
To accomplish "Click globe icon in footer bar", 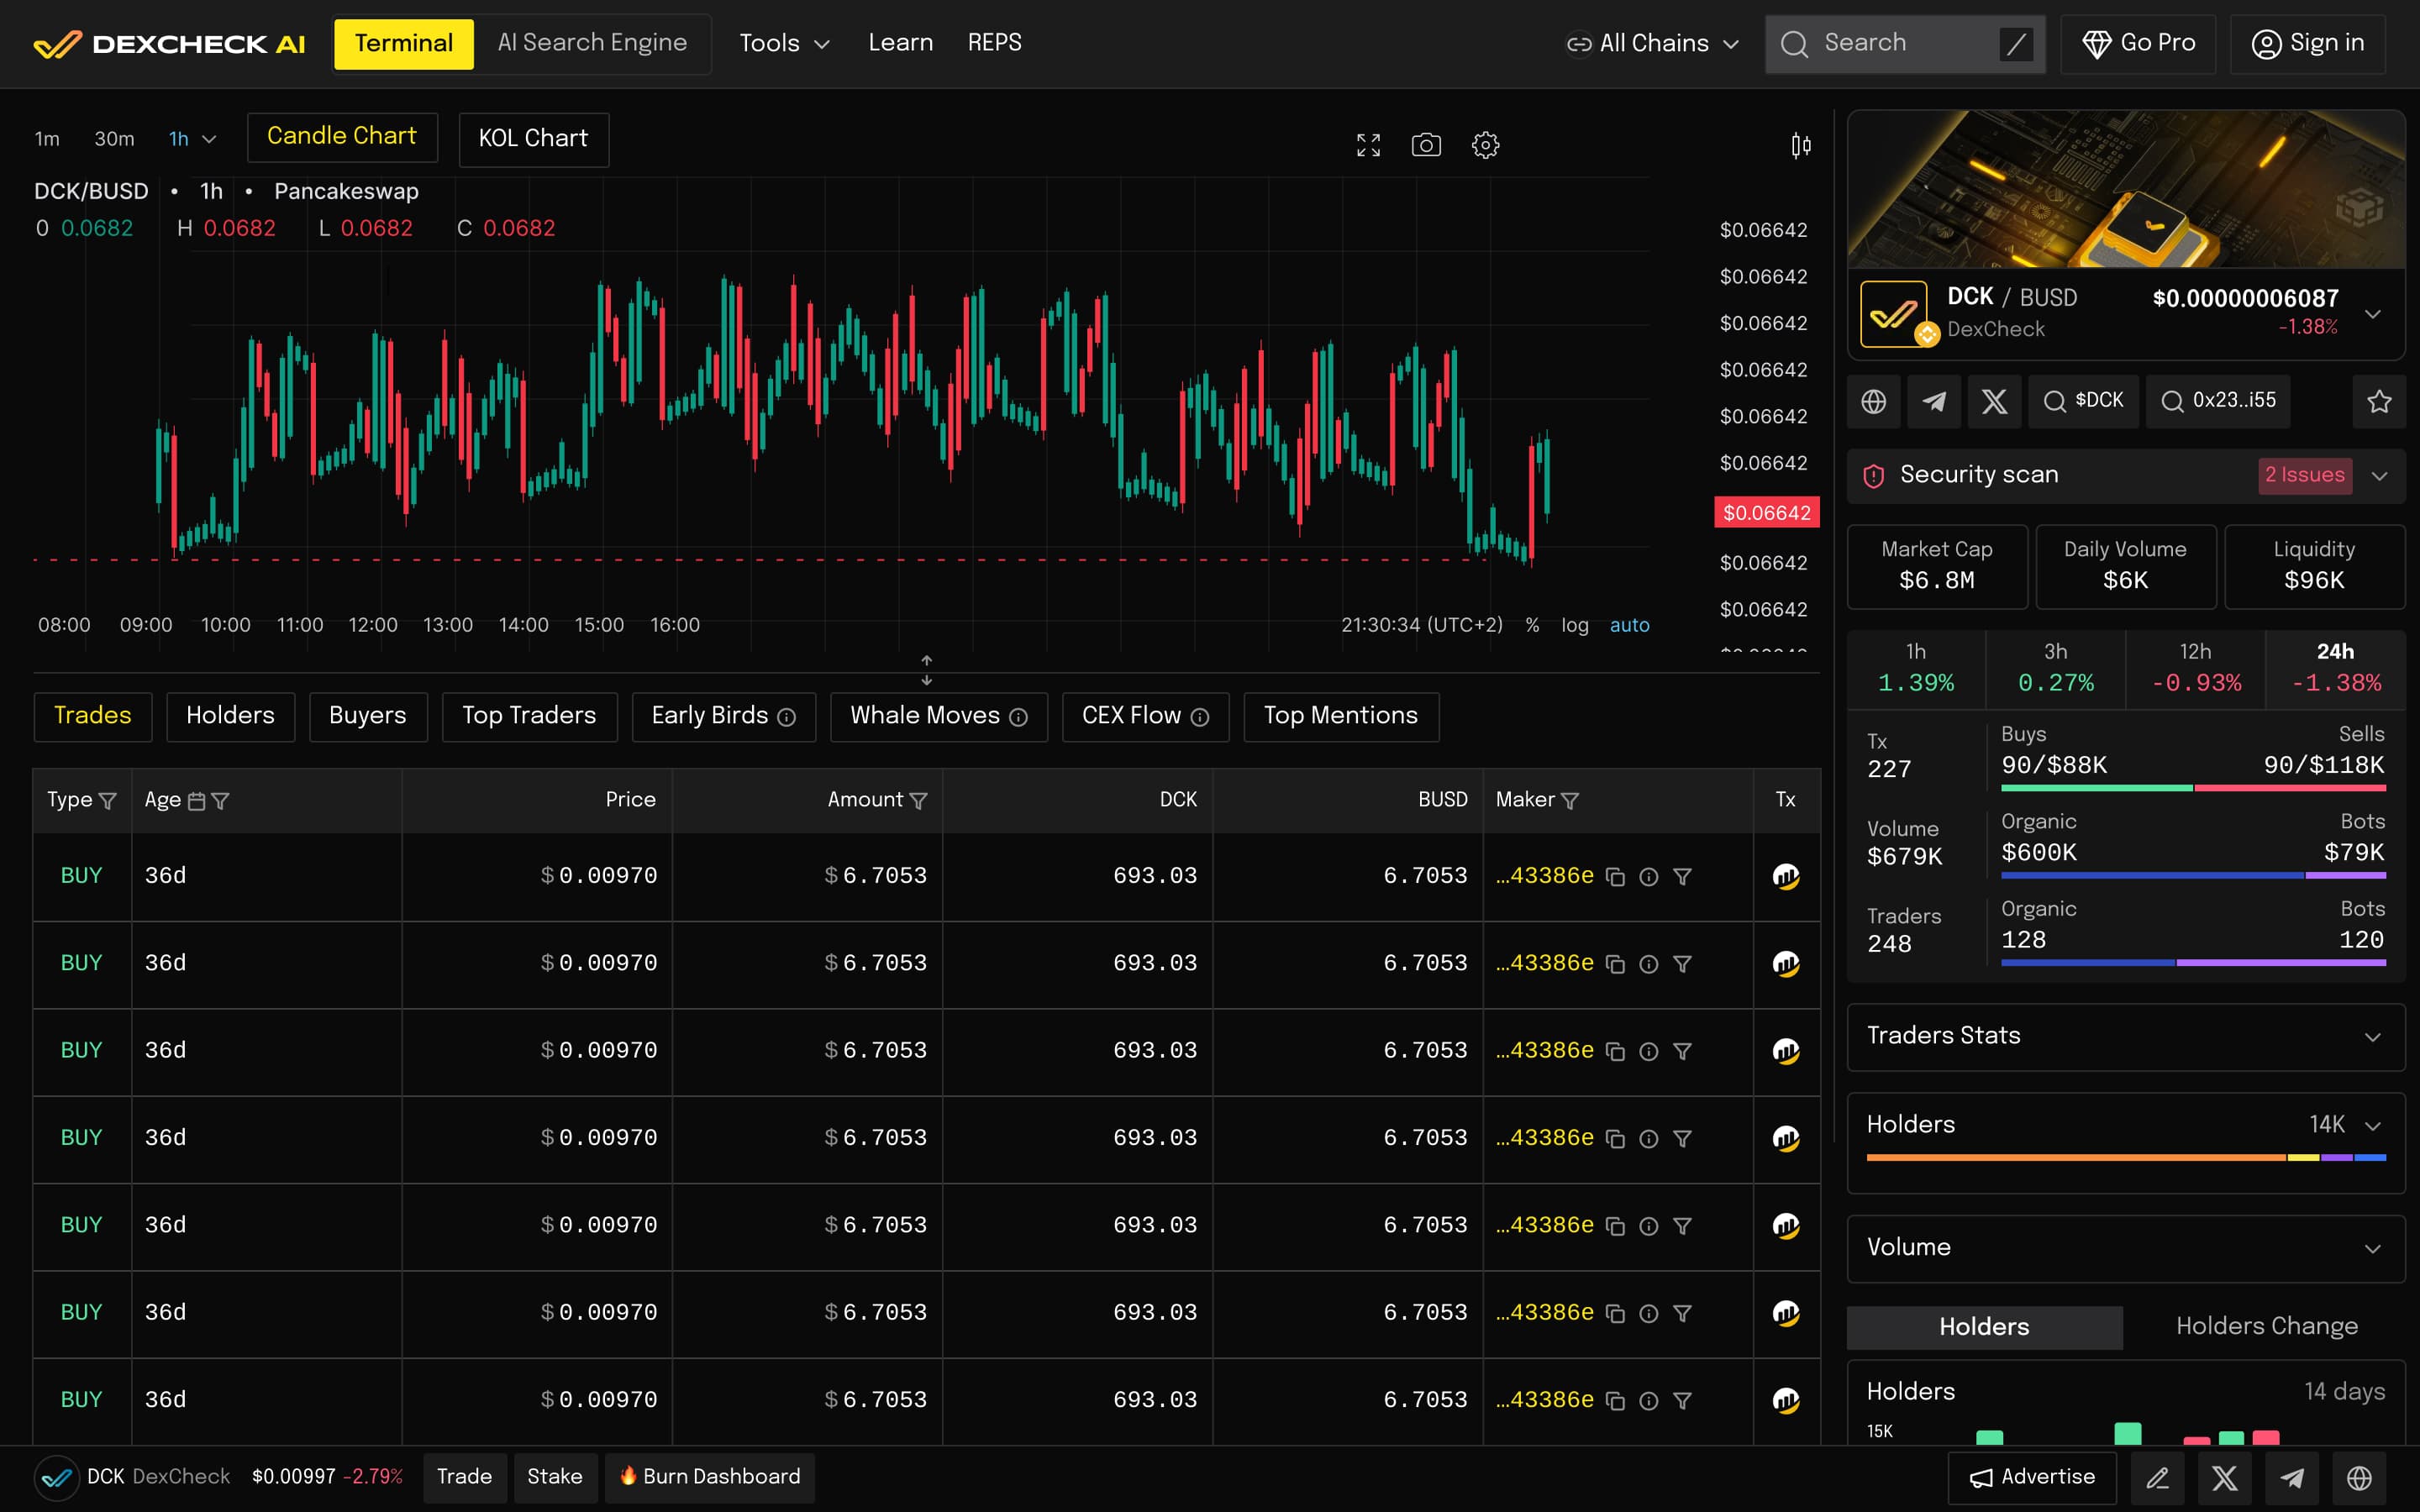I will pyautogui.click(x=2359, y=1477).
